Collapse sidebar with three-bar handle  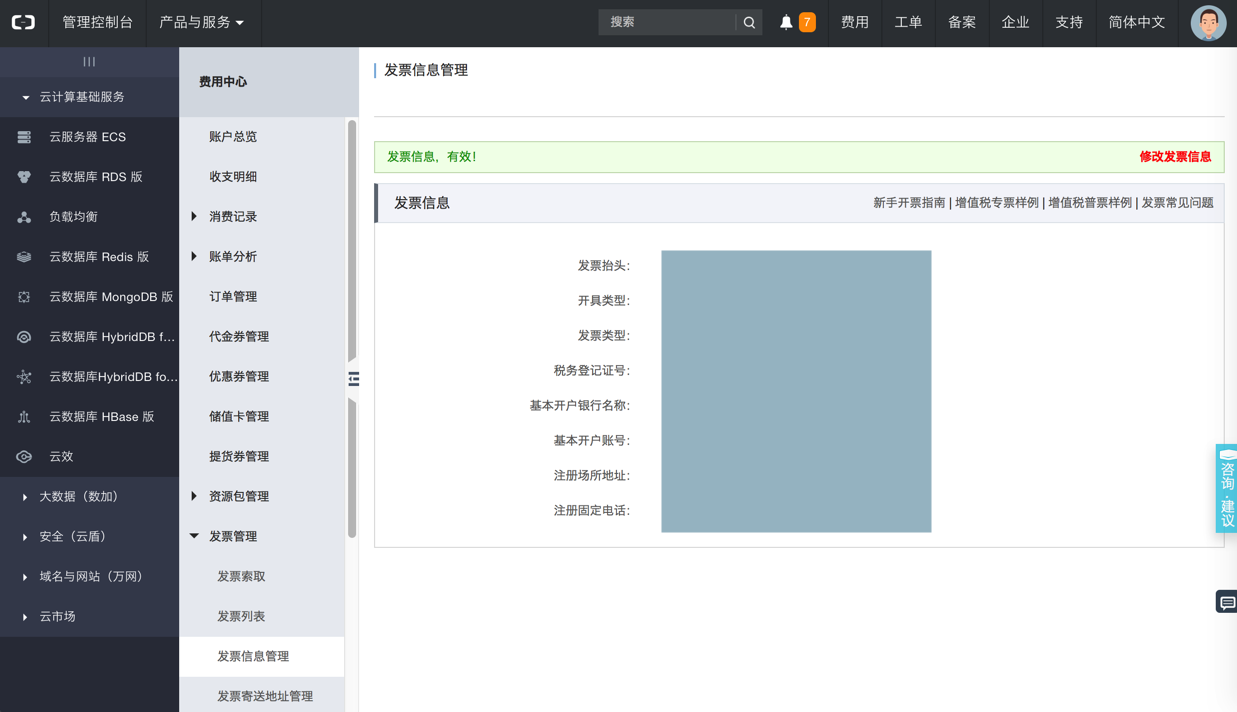pos(89,62)
